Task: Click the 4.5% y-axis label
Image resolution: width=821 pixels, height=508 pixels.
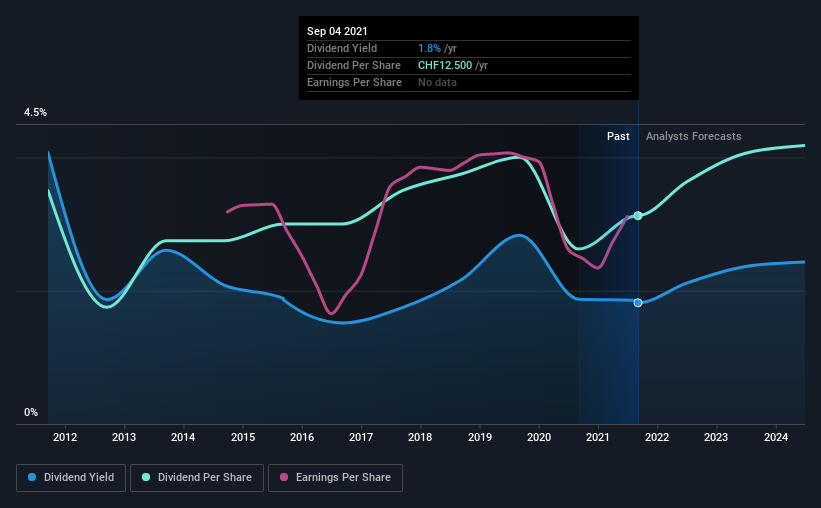Action: 35,113
